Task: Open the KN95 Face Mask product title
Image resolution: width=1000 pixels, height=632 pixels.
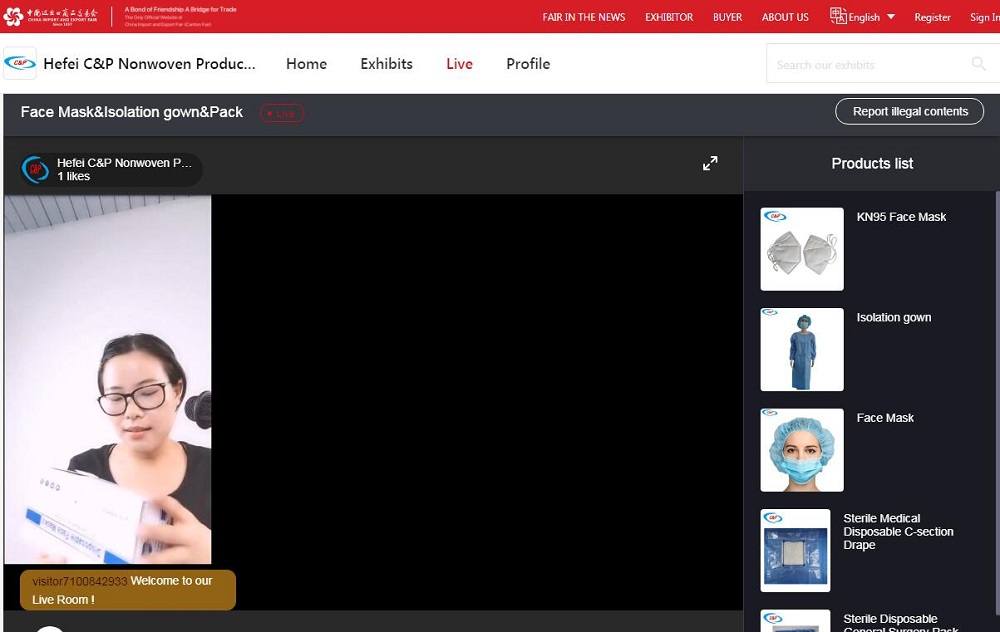Action: click(901, 217)
